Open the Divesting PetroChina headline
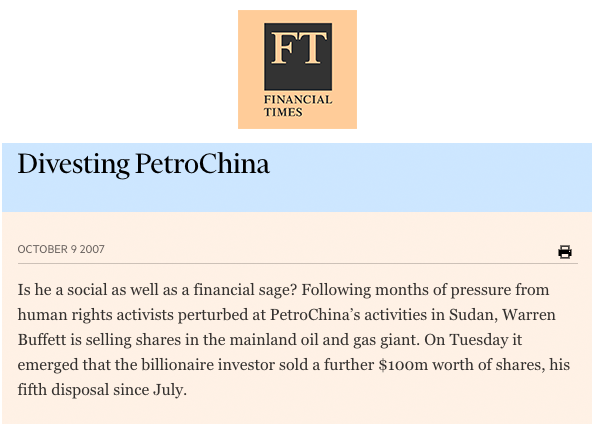Image resolution: width=597 pixels, height=439 pixels. coord(143,164)
